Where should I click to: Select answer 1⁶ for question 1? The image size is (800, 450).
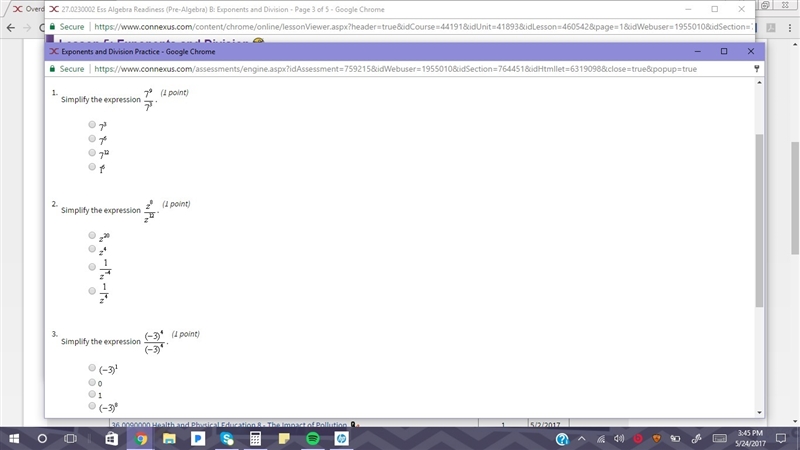coord(92,166)
